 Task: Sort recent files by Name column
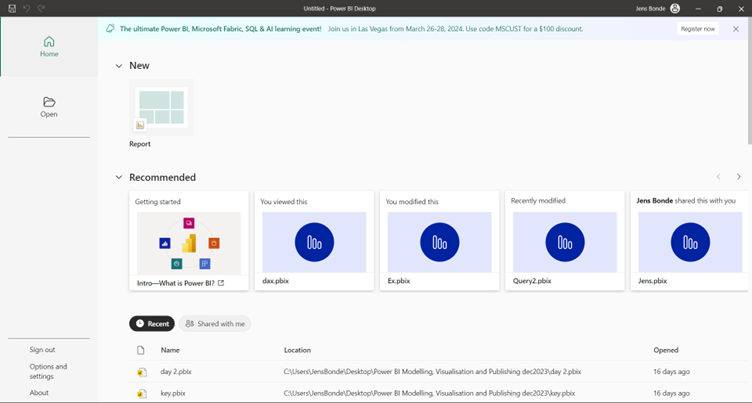(170, 350)
